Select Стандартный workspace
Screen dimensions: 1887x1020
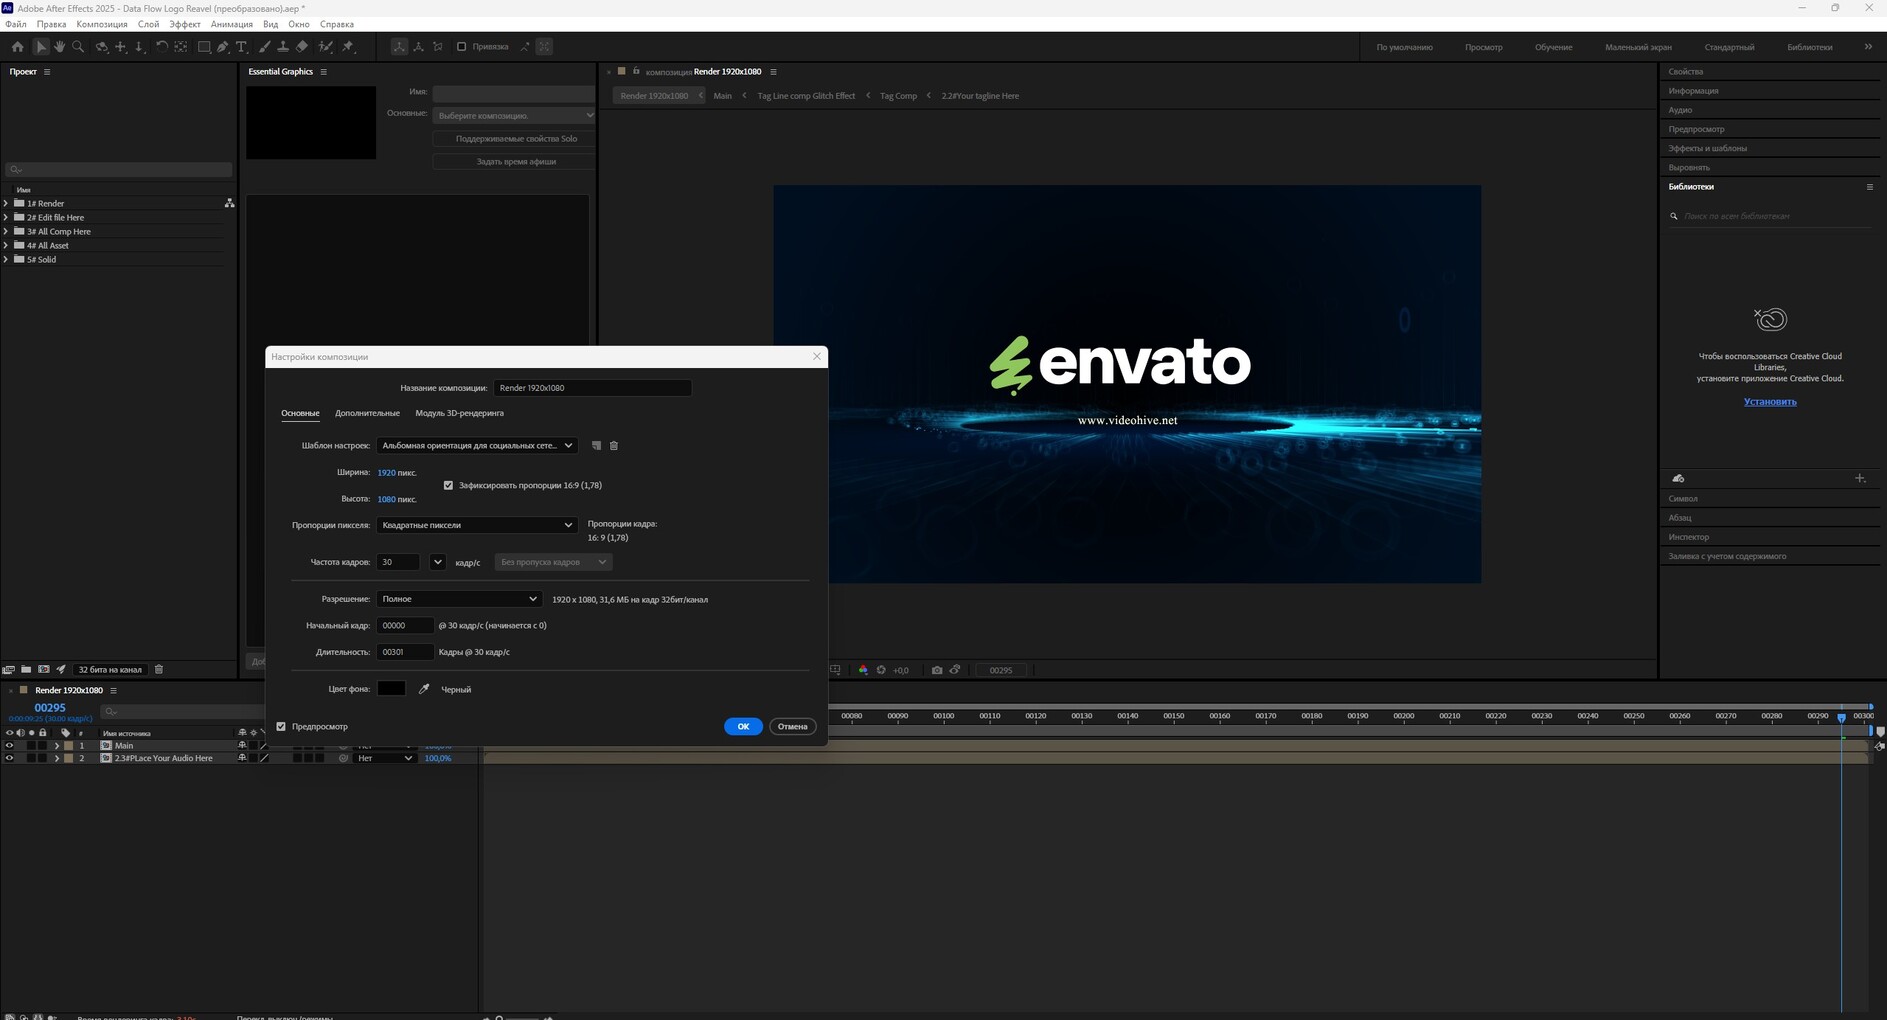(1729, 47)
